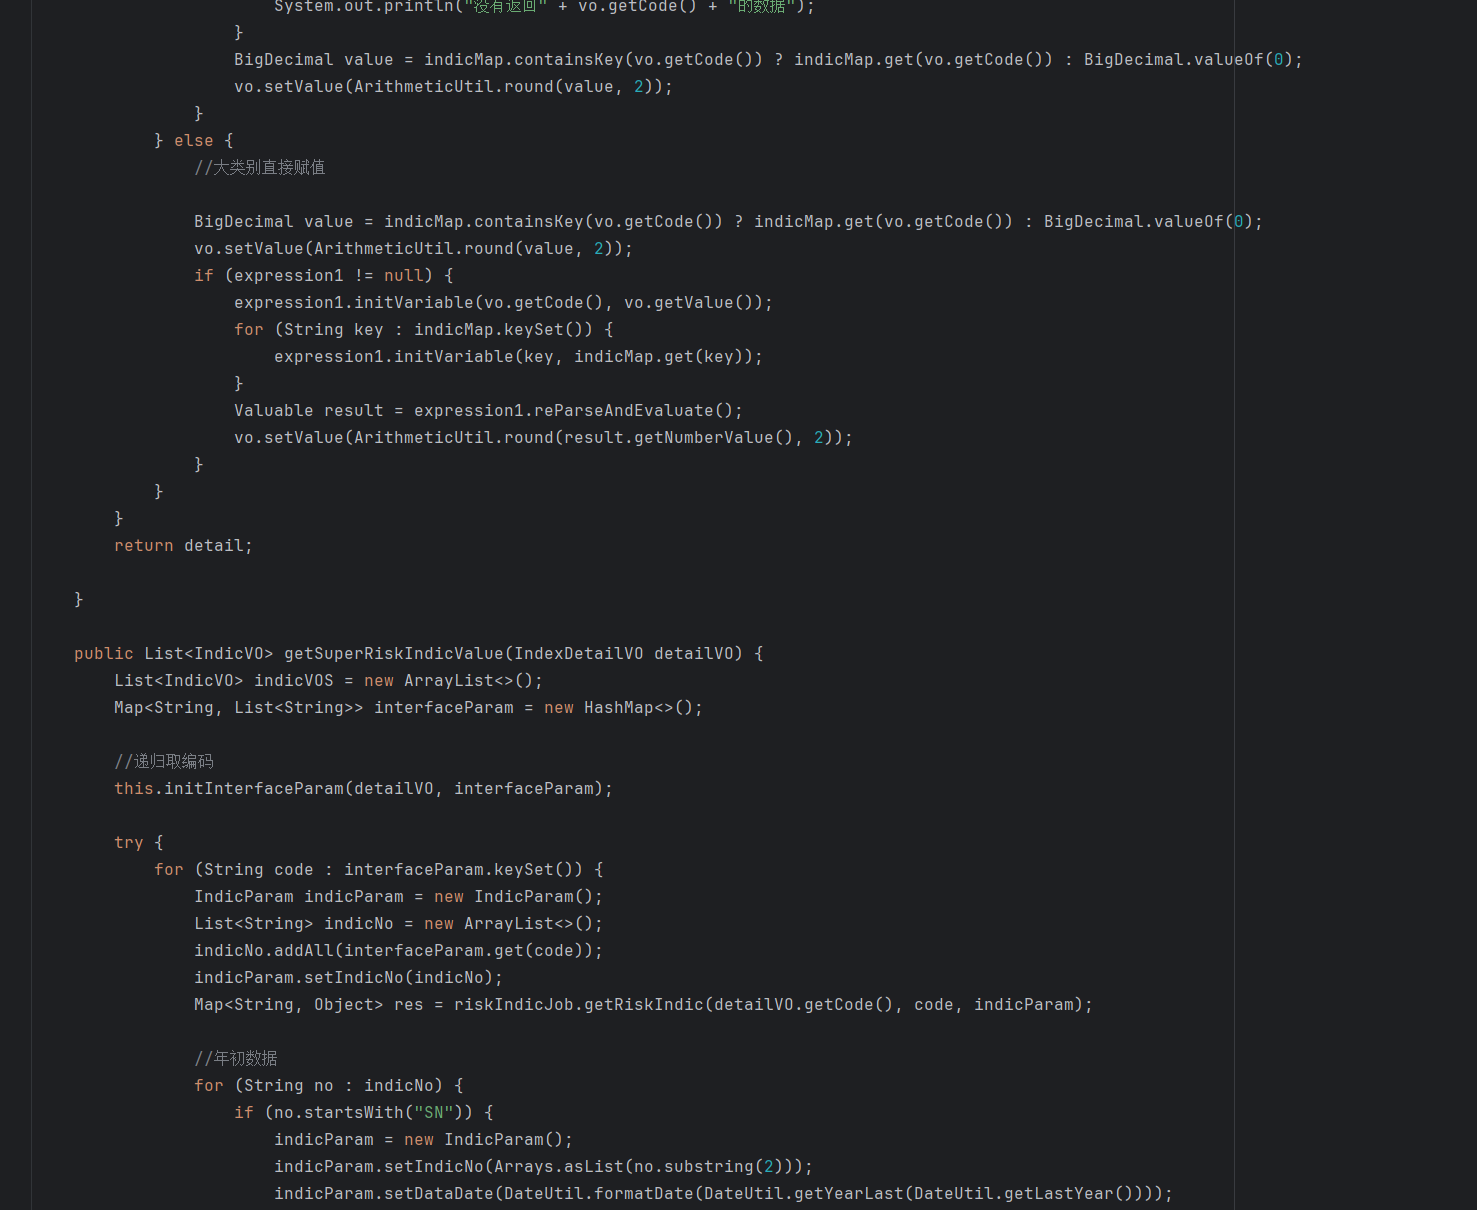The height and width of the screenshot is (1210, 1477).
Task: Click 'result.getNumberValue()' in the round call
Action: click(x=679, y=438)
